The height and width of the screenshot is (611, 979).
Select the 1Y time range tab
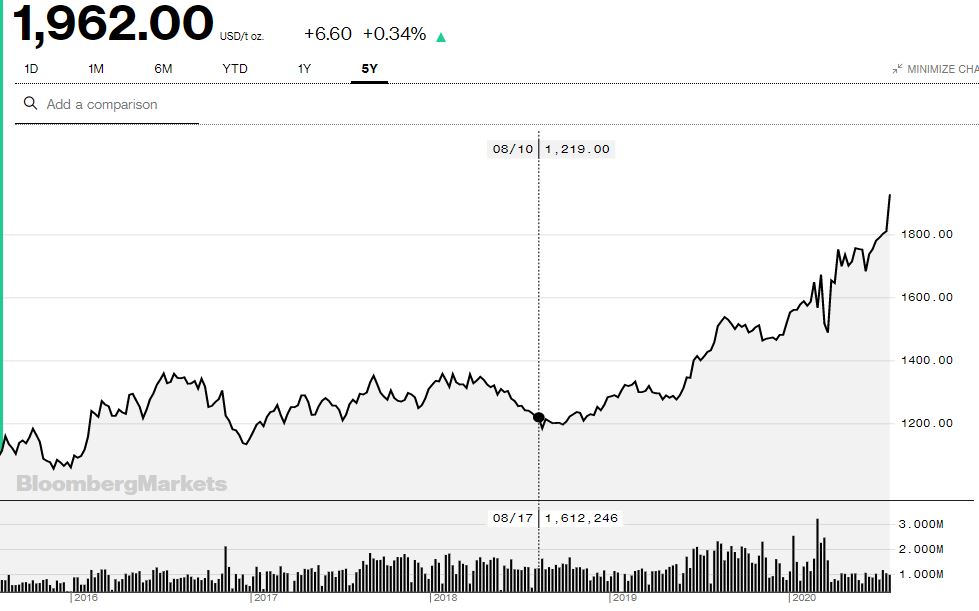[304, 69]
